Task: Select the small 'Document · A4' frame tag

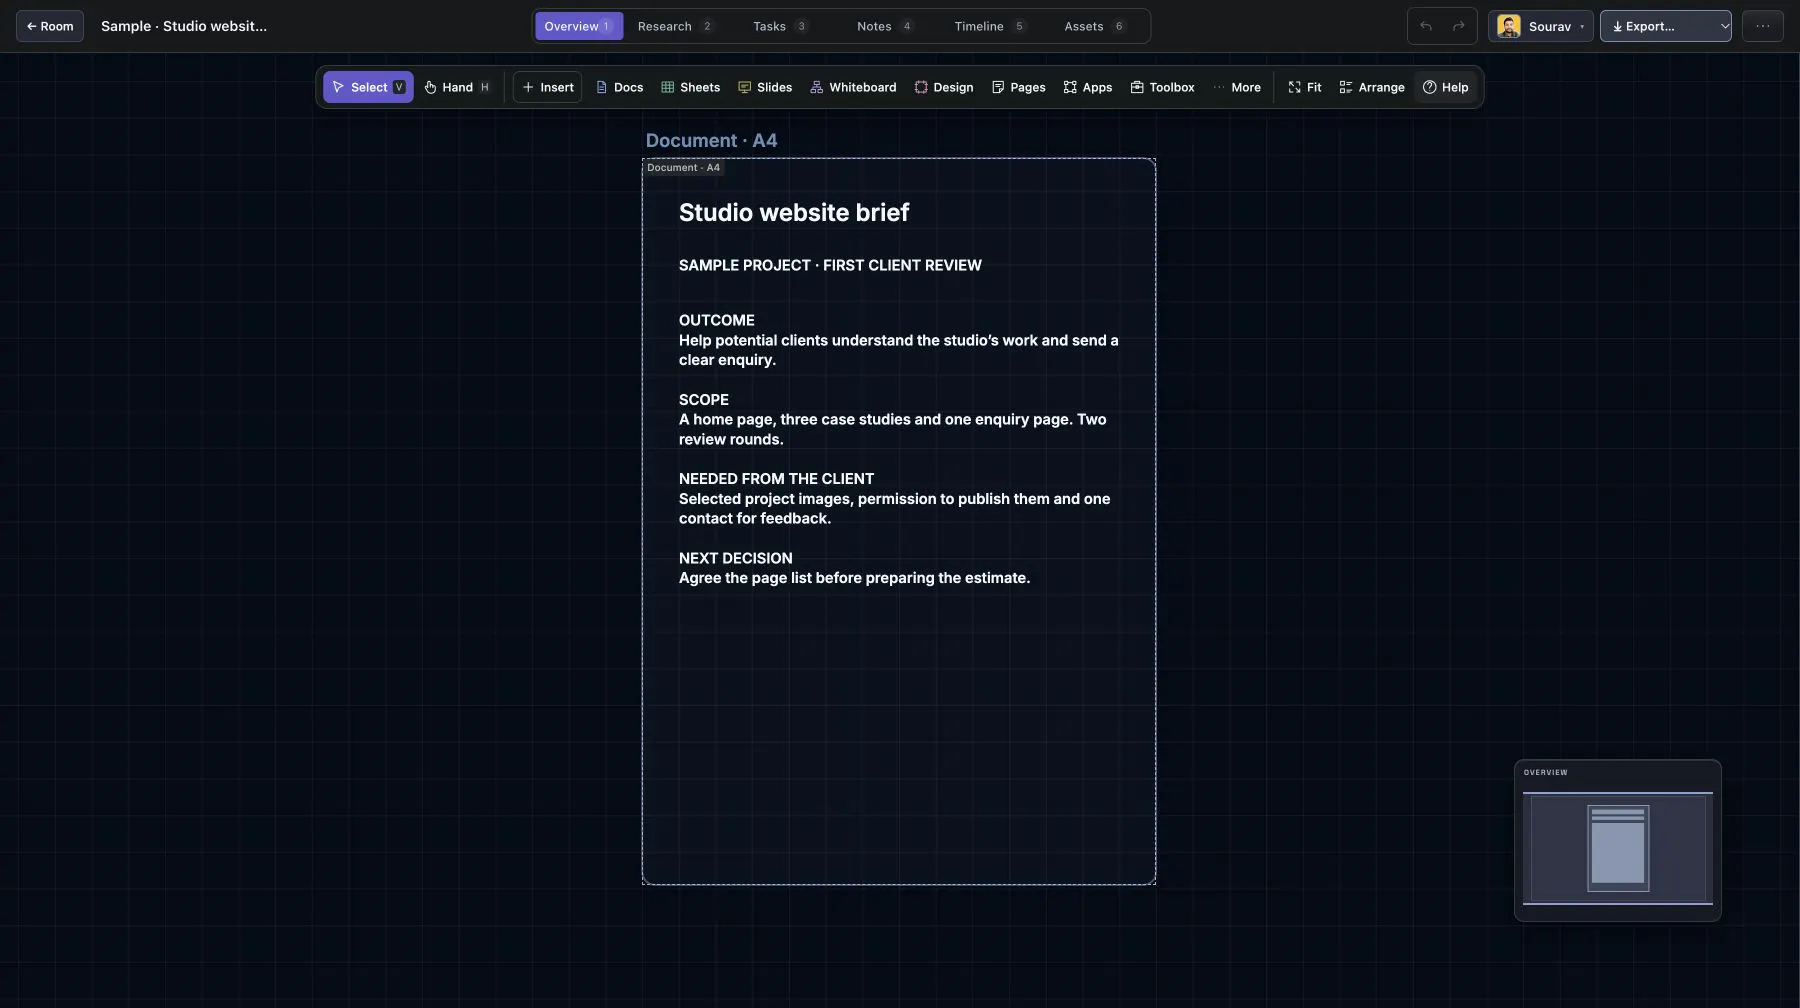Action: (x=683, y=167)
